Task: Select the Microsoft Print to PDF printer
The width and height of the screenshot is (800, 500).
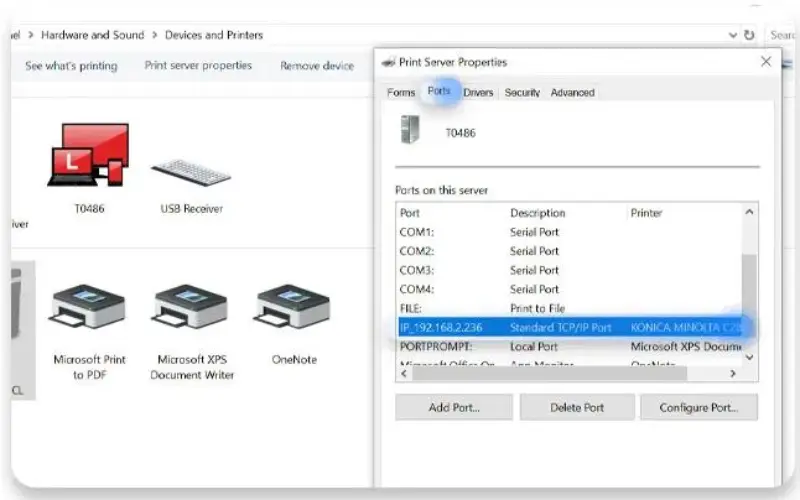Action: pyautogui.click(x=89, y=306)
